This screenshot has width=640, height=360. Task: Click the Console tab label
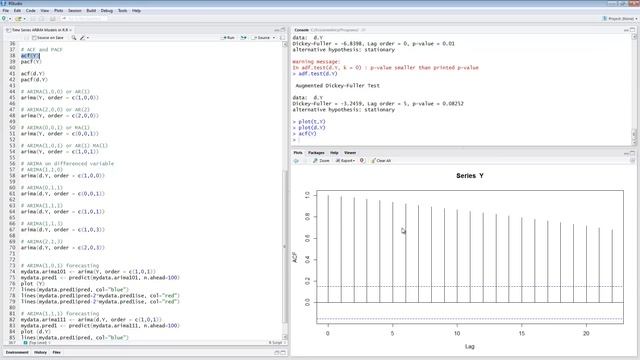coord(302,30)
